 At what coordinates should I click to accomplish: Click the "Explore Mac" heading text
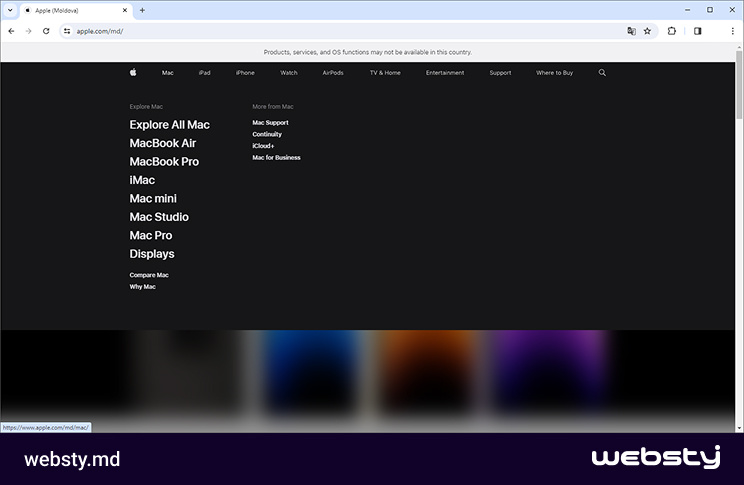[x=146, y=107]
